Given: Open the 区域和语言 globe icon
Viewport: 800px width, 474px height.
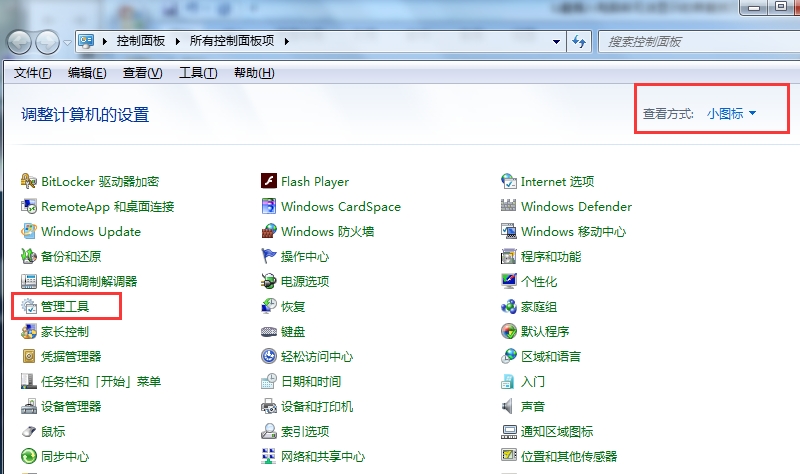Looking at the screenshot, I should (x=509, y=356).
